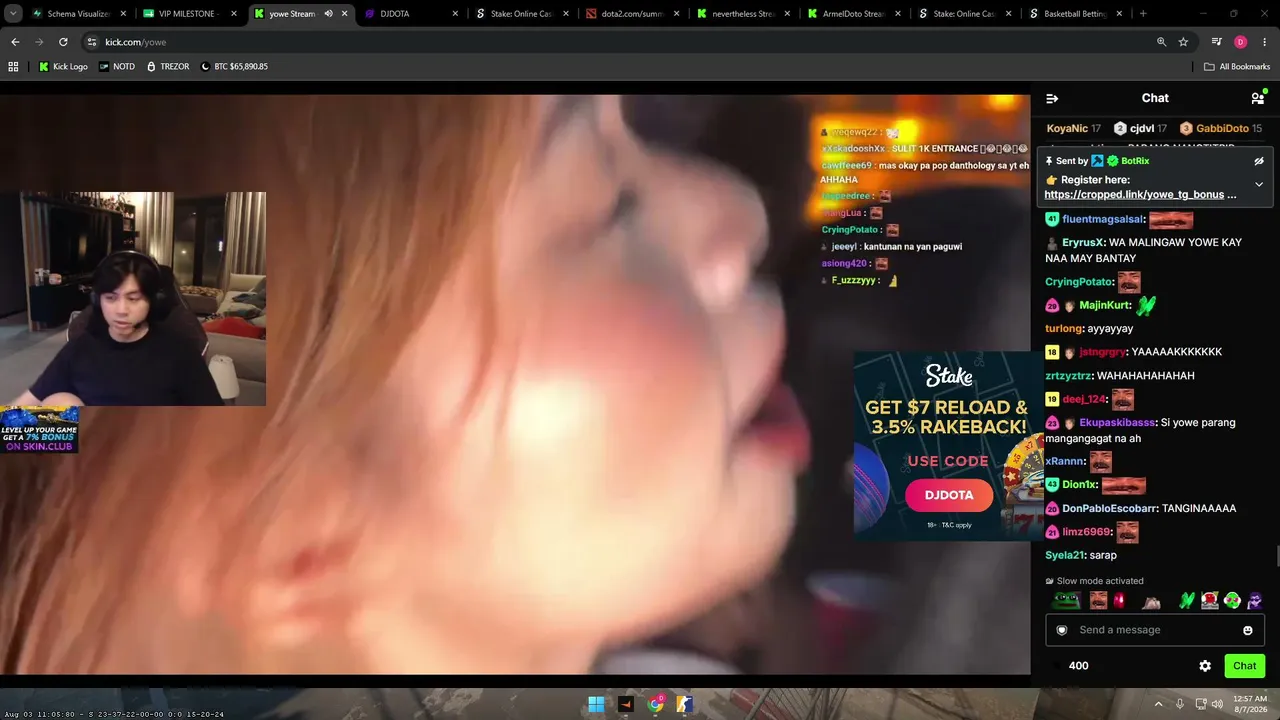1280x720 pixels.
Task: Click username EryrusX in chat
Action: pos(1082,243)
